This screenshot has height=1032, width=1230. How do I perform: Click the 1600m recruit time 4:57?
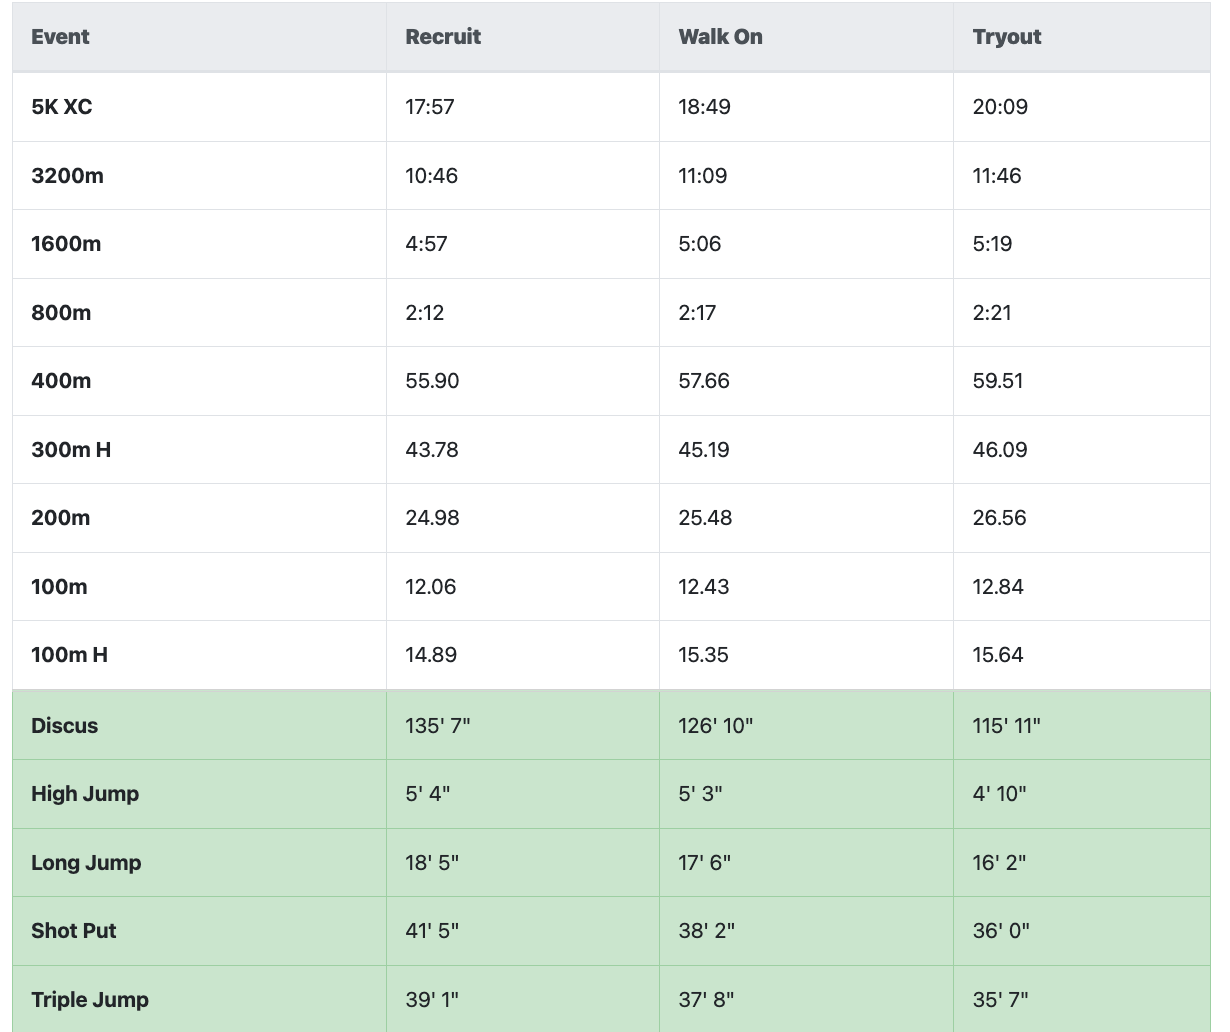coord(426,244)
